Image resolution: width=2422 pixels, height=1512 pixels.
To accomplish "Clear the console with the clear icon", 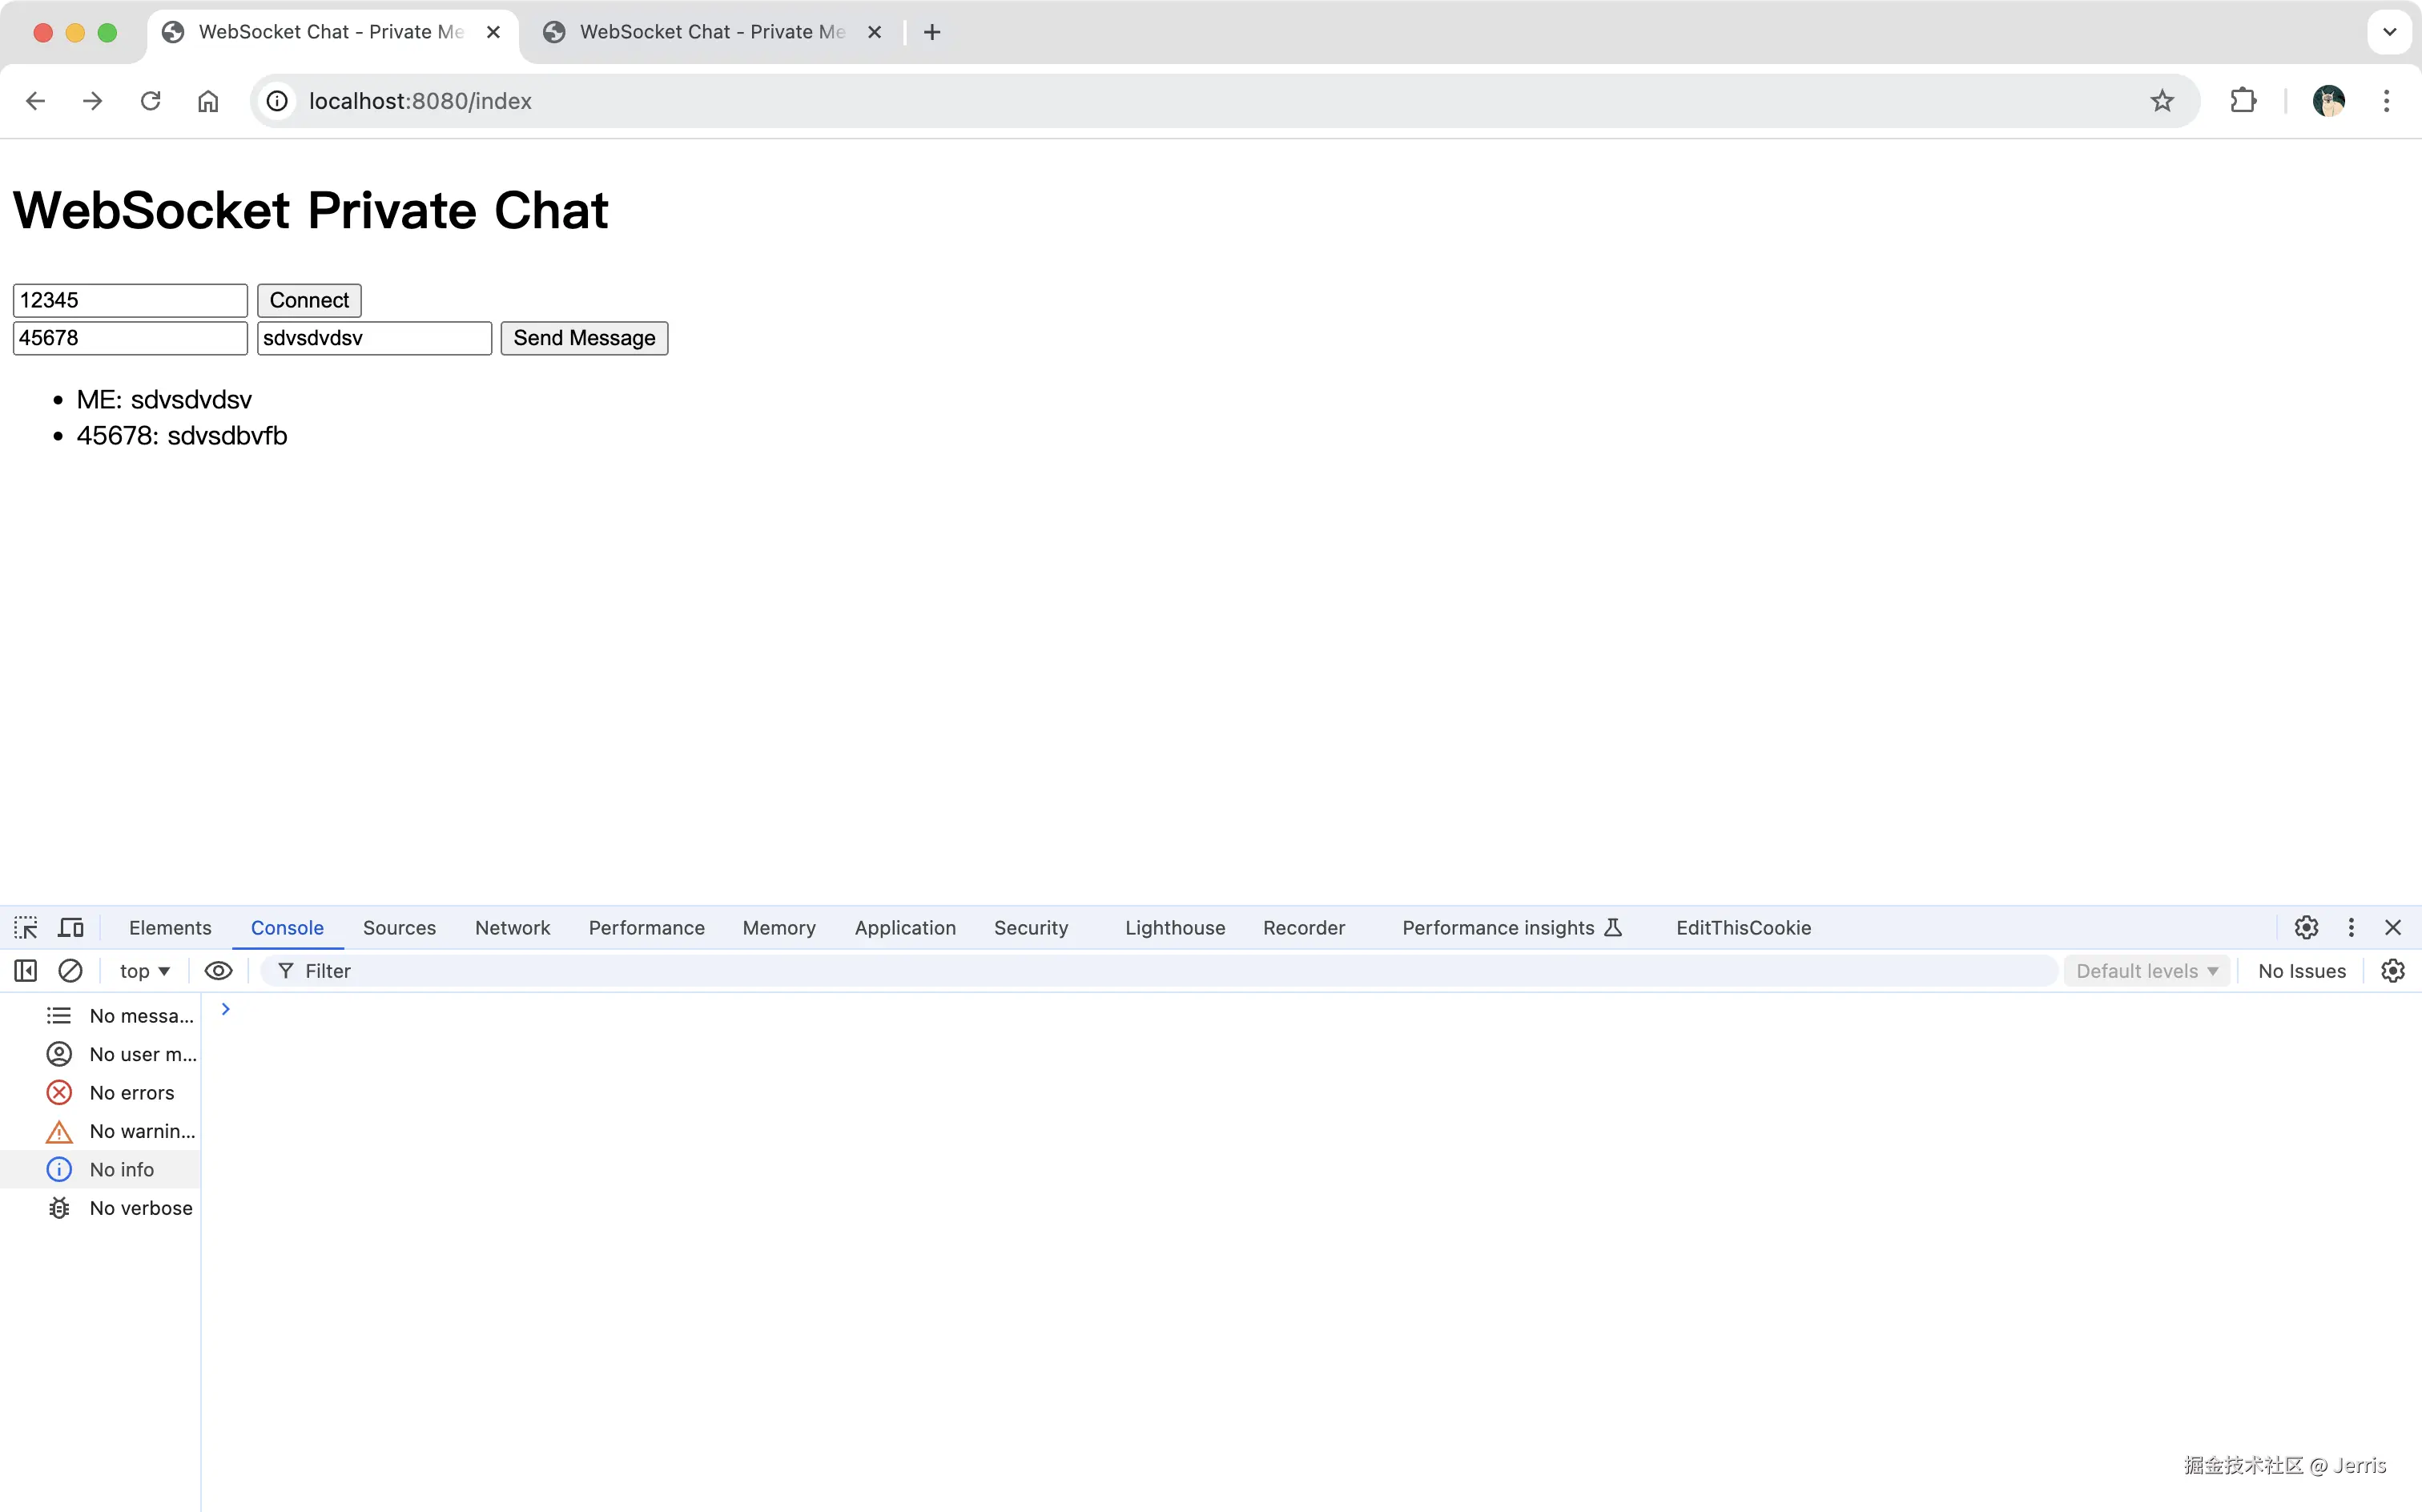I will click(x=70, y=970).
